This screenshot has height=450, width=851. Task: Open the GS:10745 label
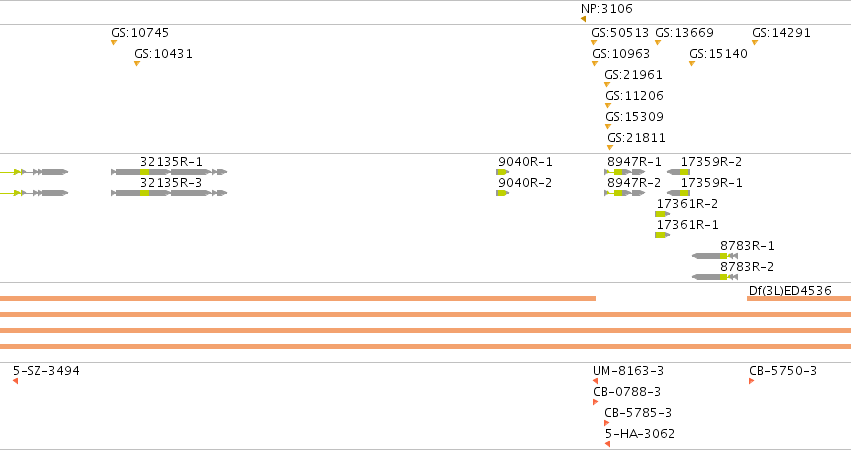(140, 33)
